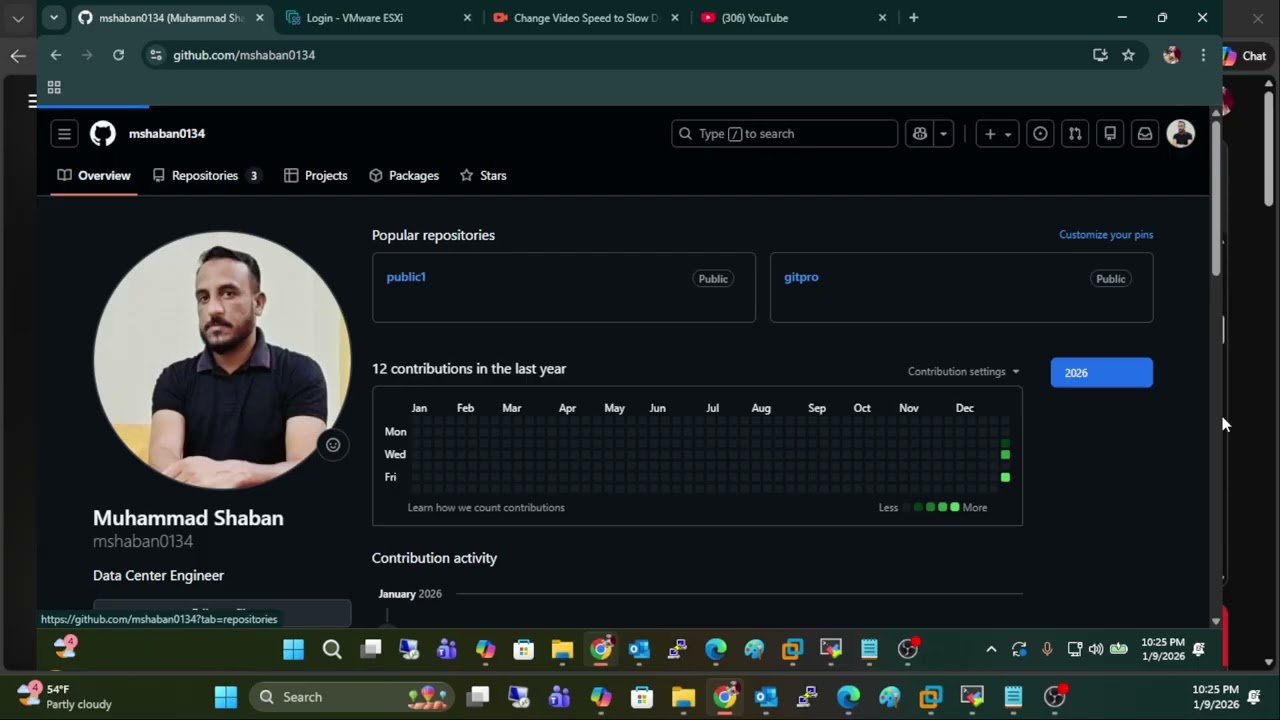The width and height of the screenshot is (1280, 720).
Task: Open the Repositories icon in GitHub header
Action: click(x=1110, y=134)
